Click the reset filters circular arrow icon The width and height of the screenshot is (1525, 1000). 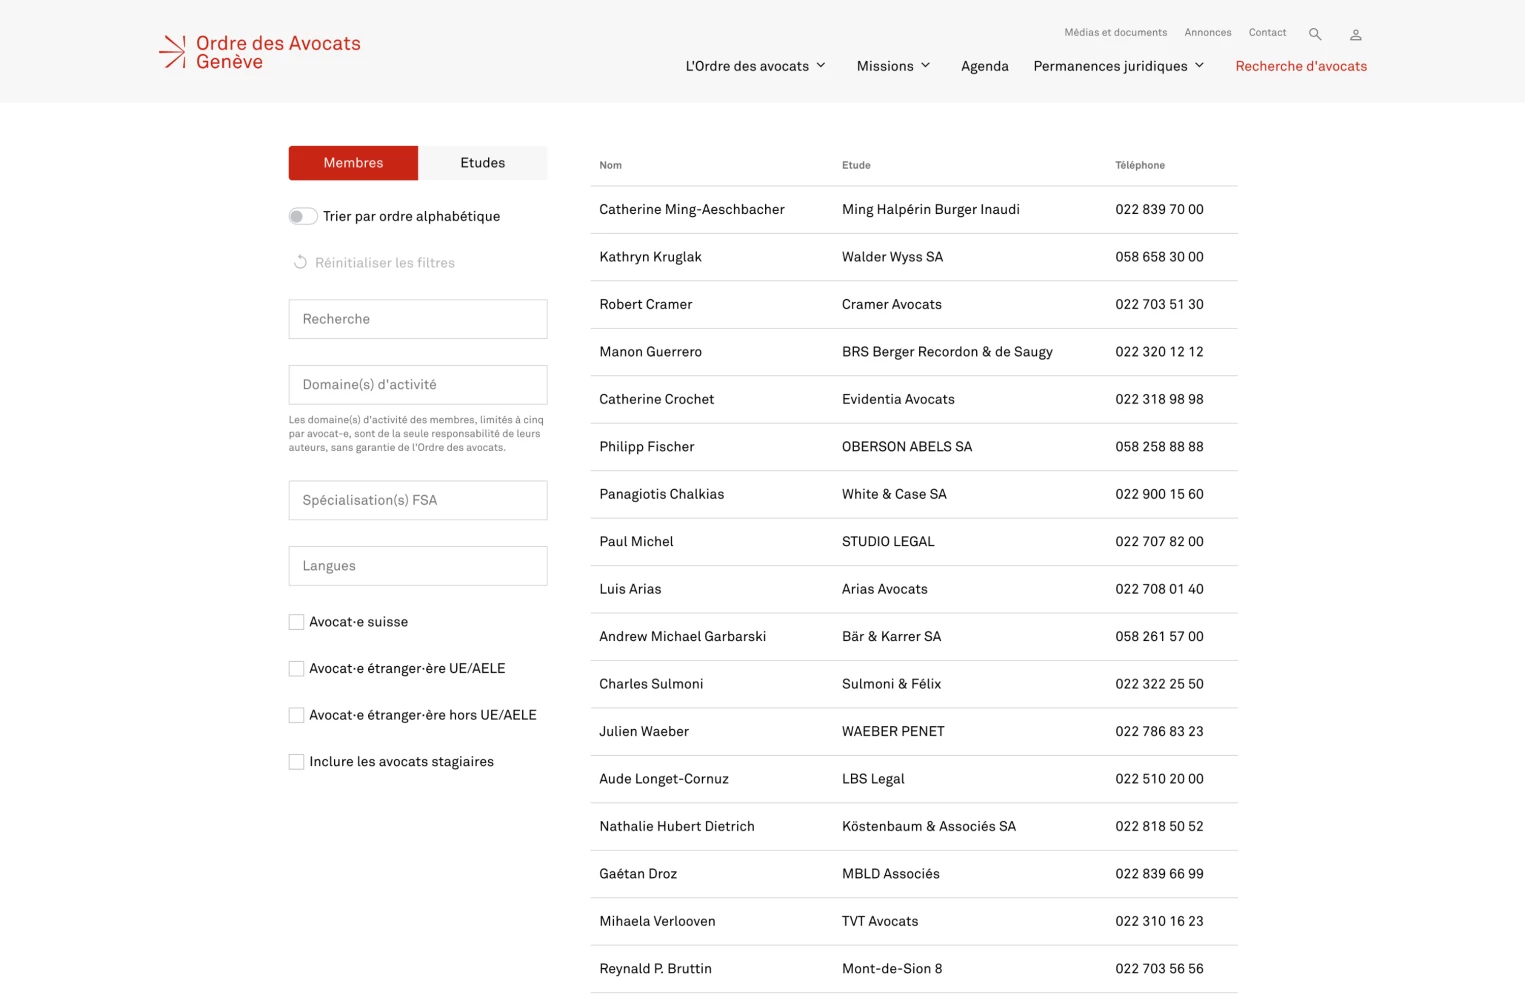tap(300, 262)
